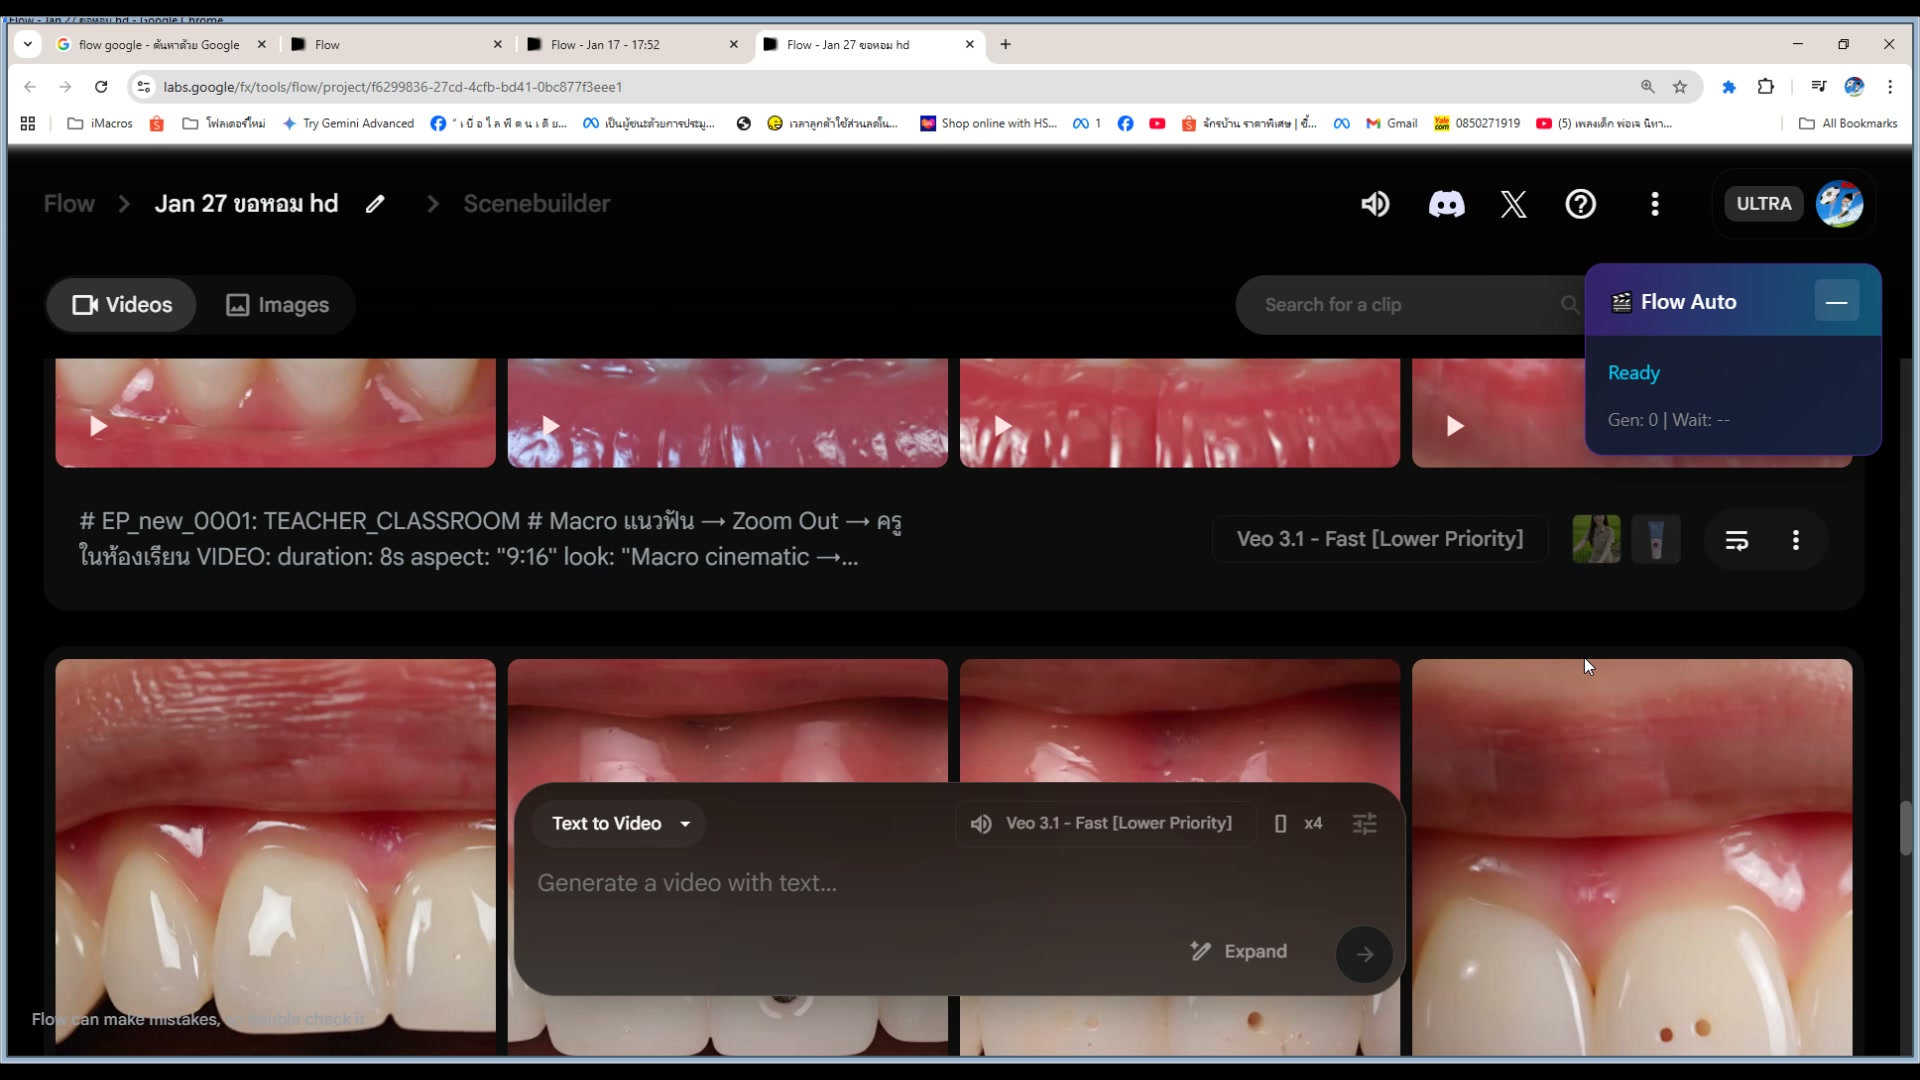Minimize the Flow Auto panel
This screenshot has width=1920, height=1080.
(1836, 302)
